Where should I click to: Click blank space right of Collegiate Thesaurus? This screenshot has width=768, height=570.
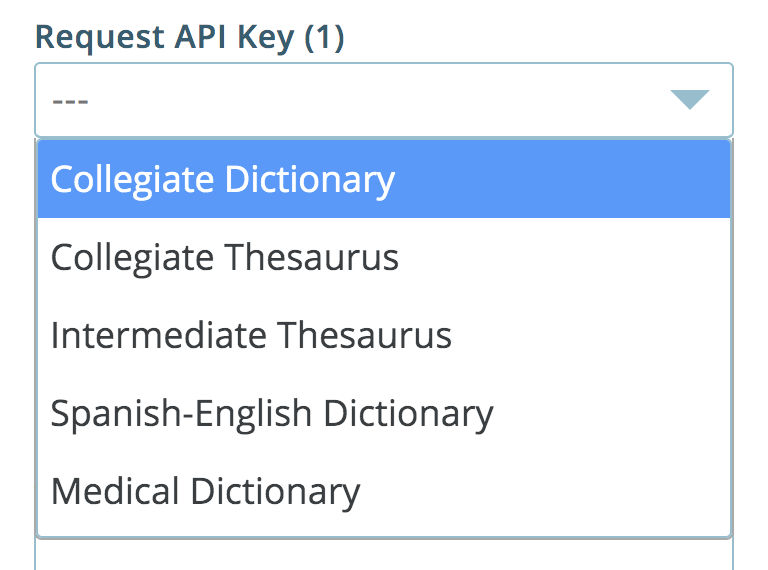point(563,257)
